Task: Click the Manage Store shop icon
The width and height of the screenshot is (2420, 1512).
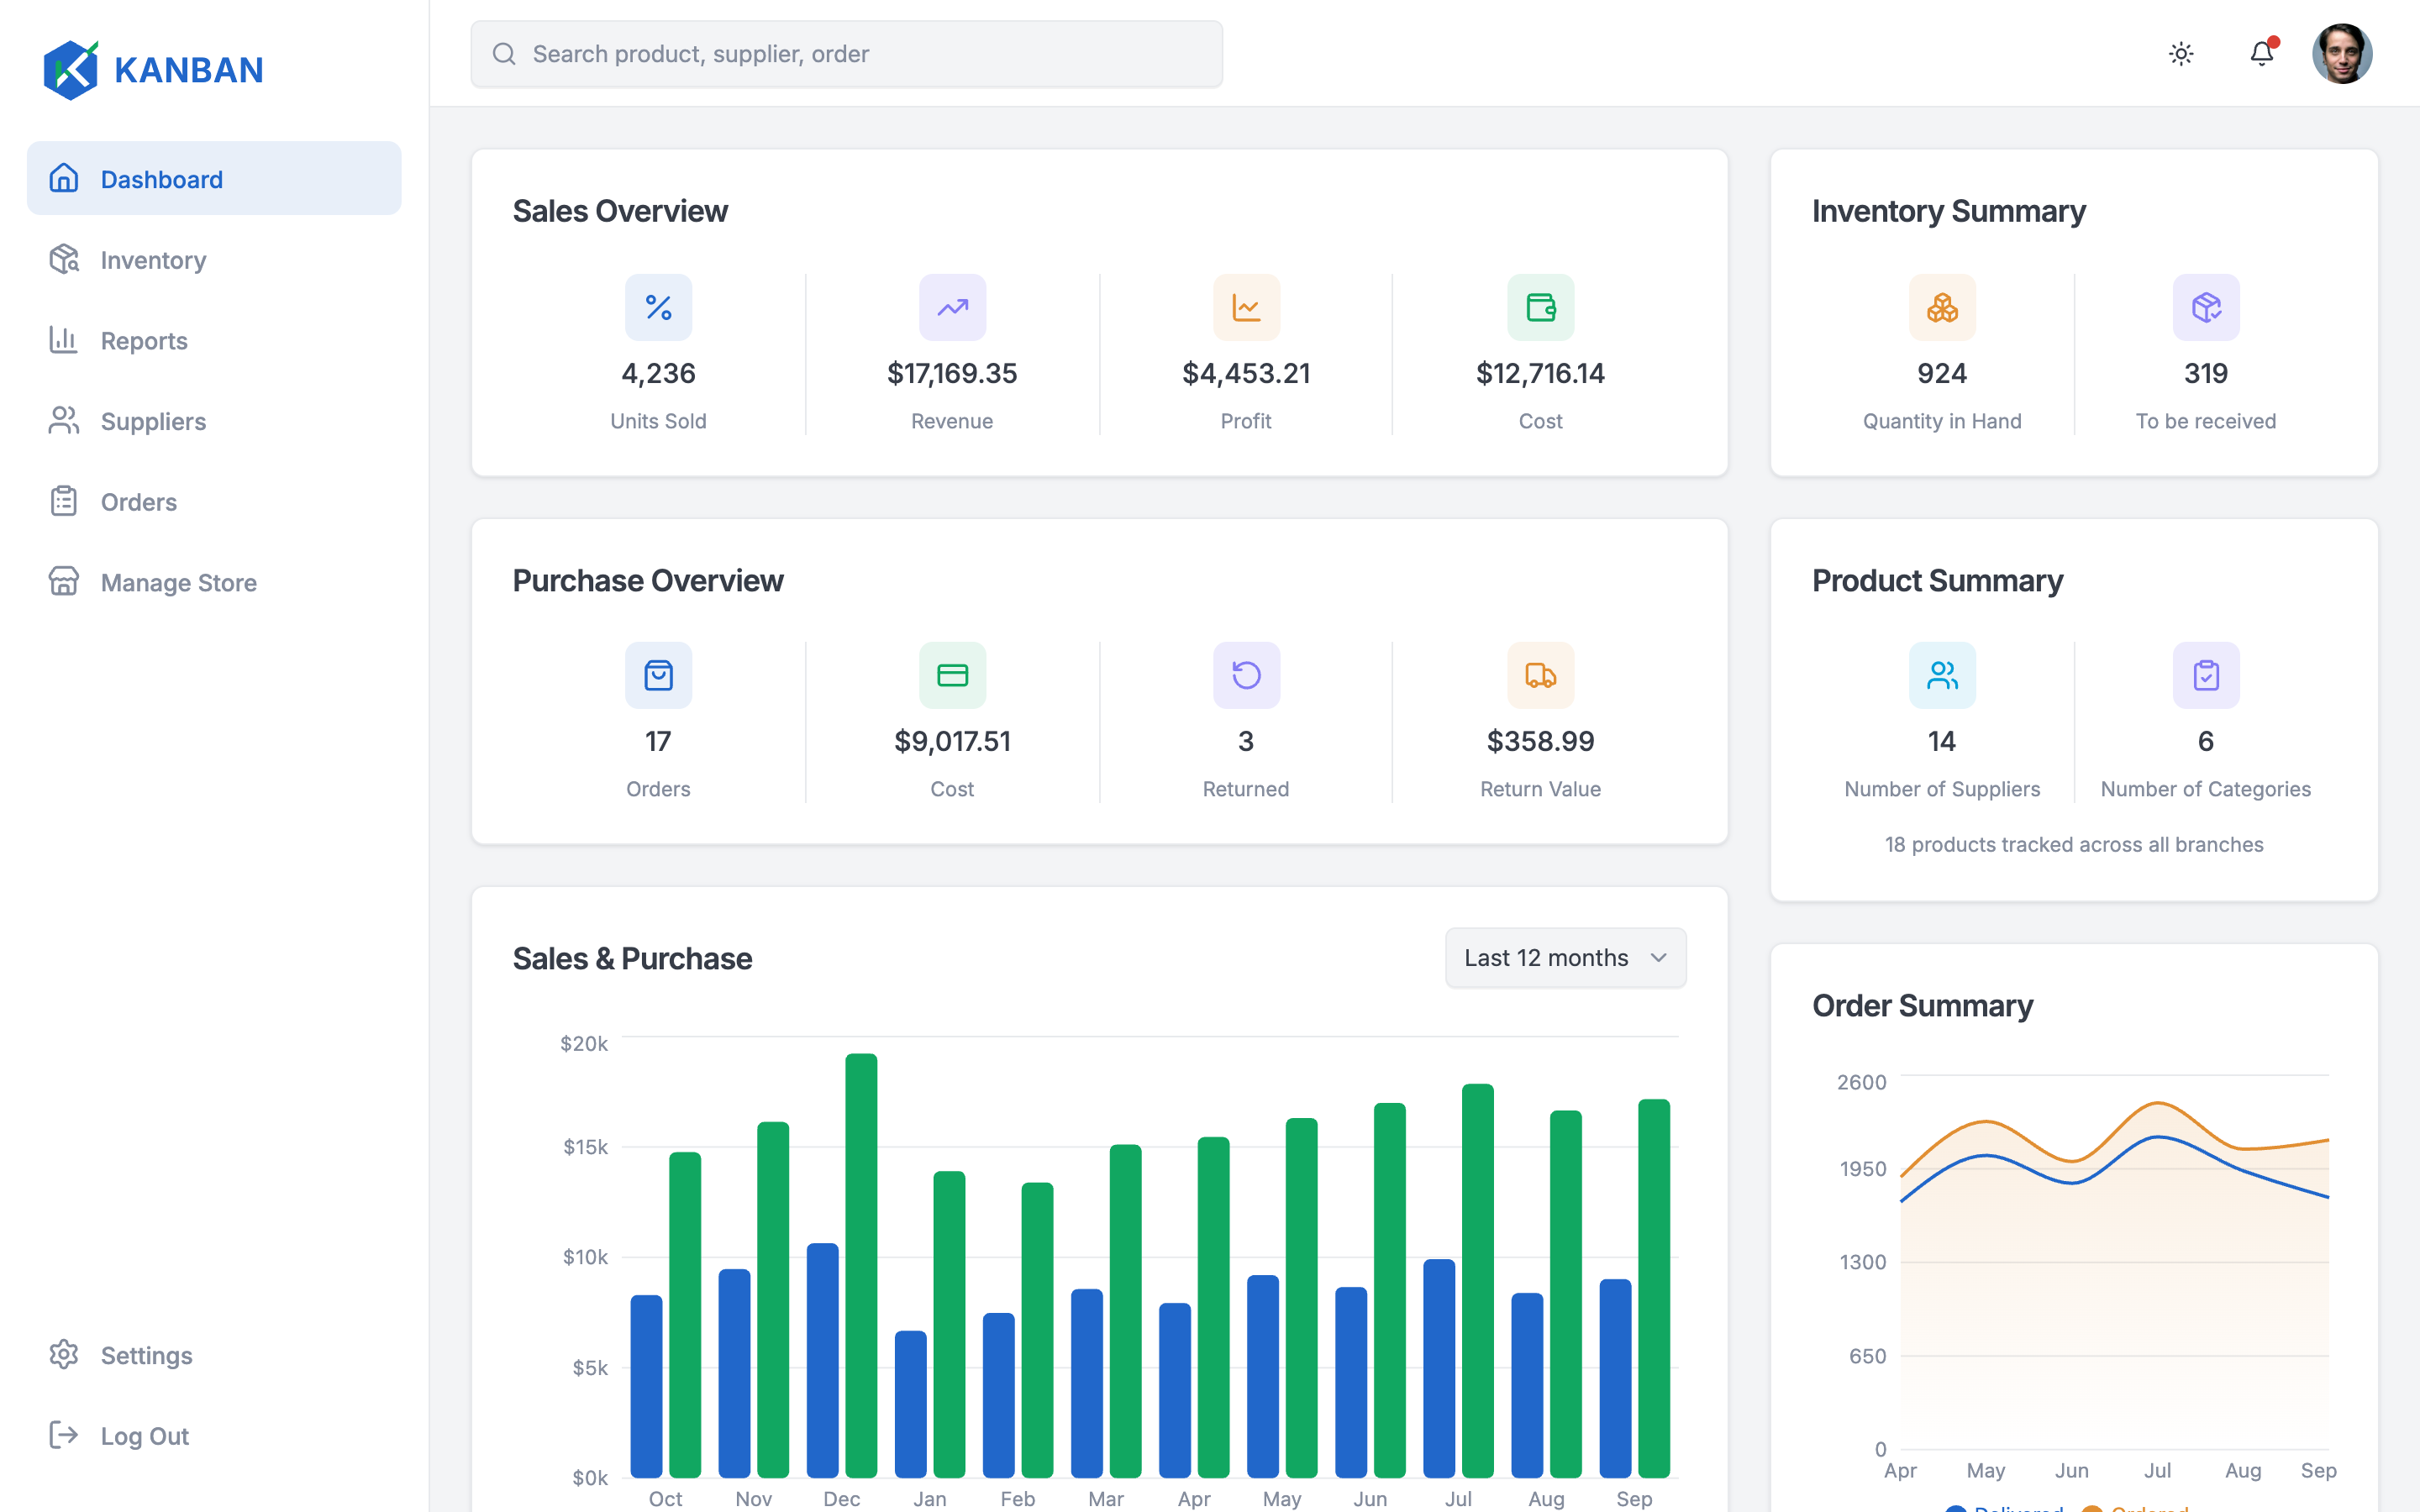Action: [64, 582]
